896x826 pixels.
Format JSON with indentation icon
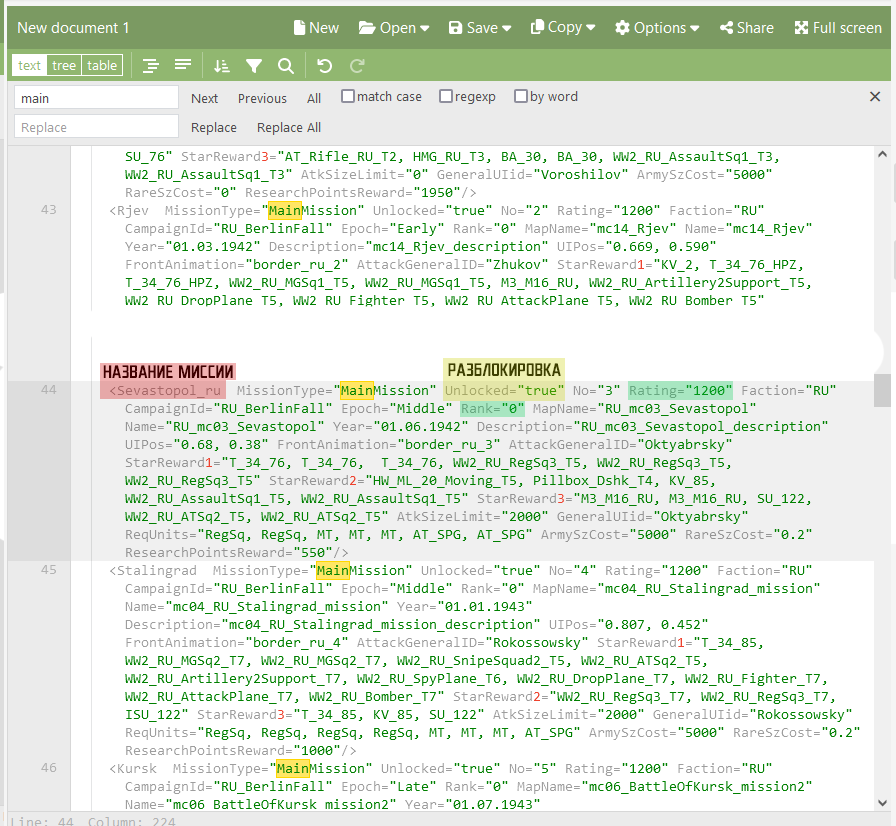pyautogui.click(x=151, y=66)
